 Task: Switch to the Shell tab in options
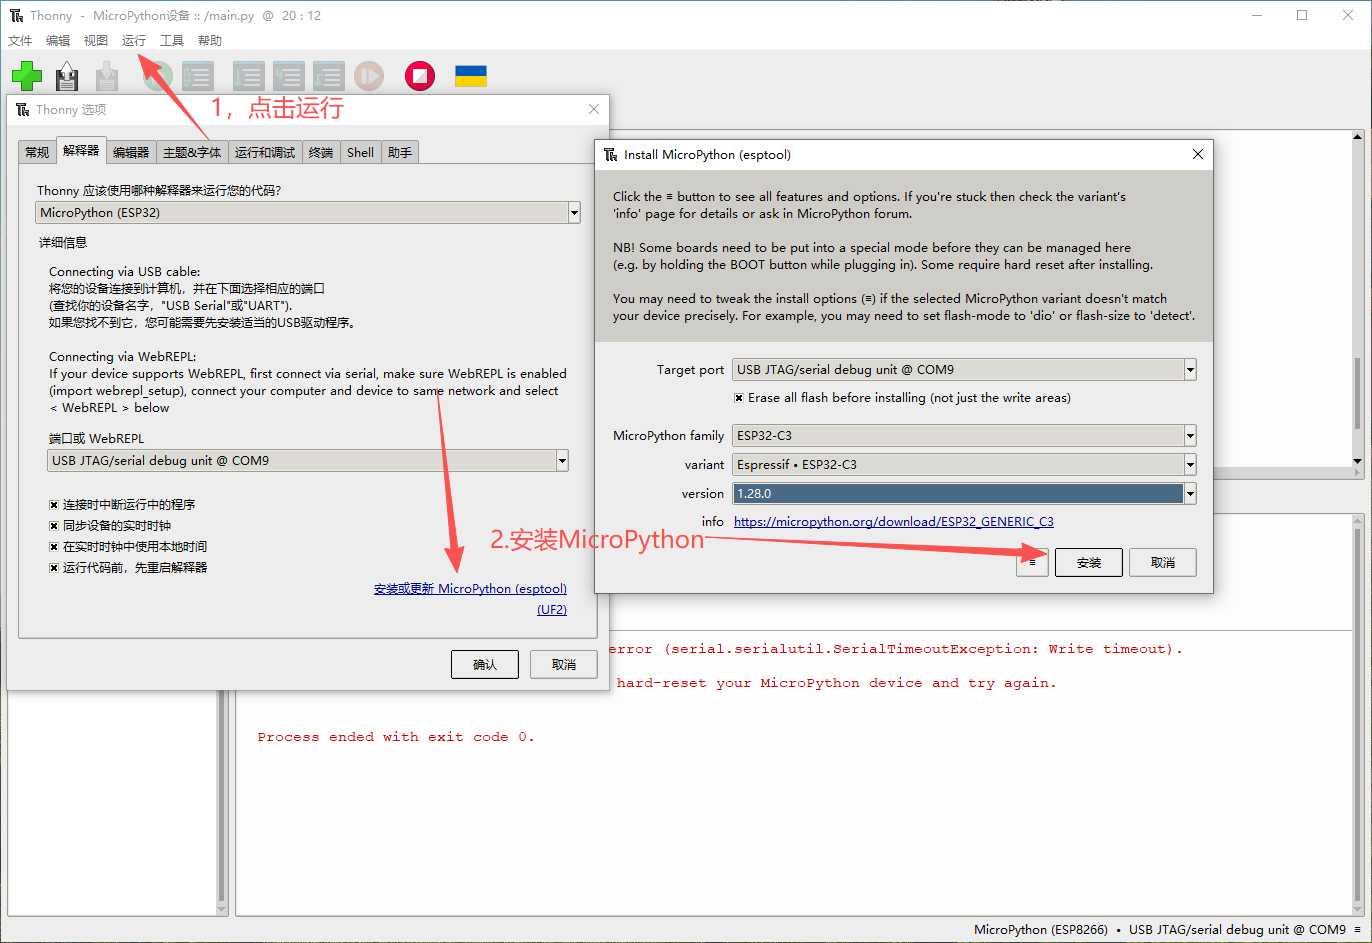(361, 152)
